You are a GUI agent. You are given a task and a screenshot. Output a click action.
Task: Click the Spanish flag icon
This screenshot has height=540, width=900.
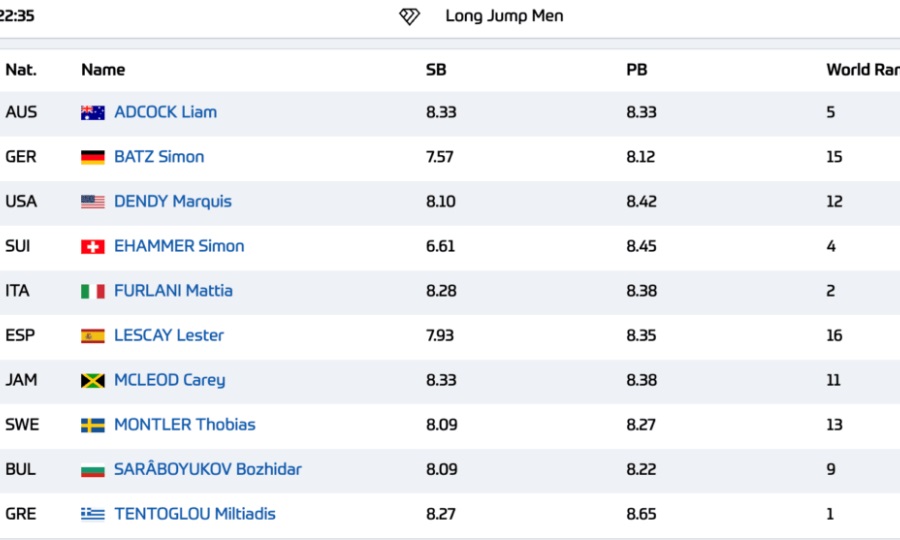[92, 336]
